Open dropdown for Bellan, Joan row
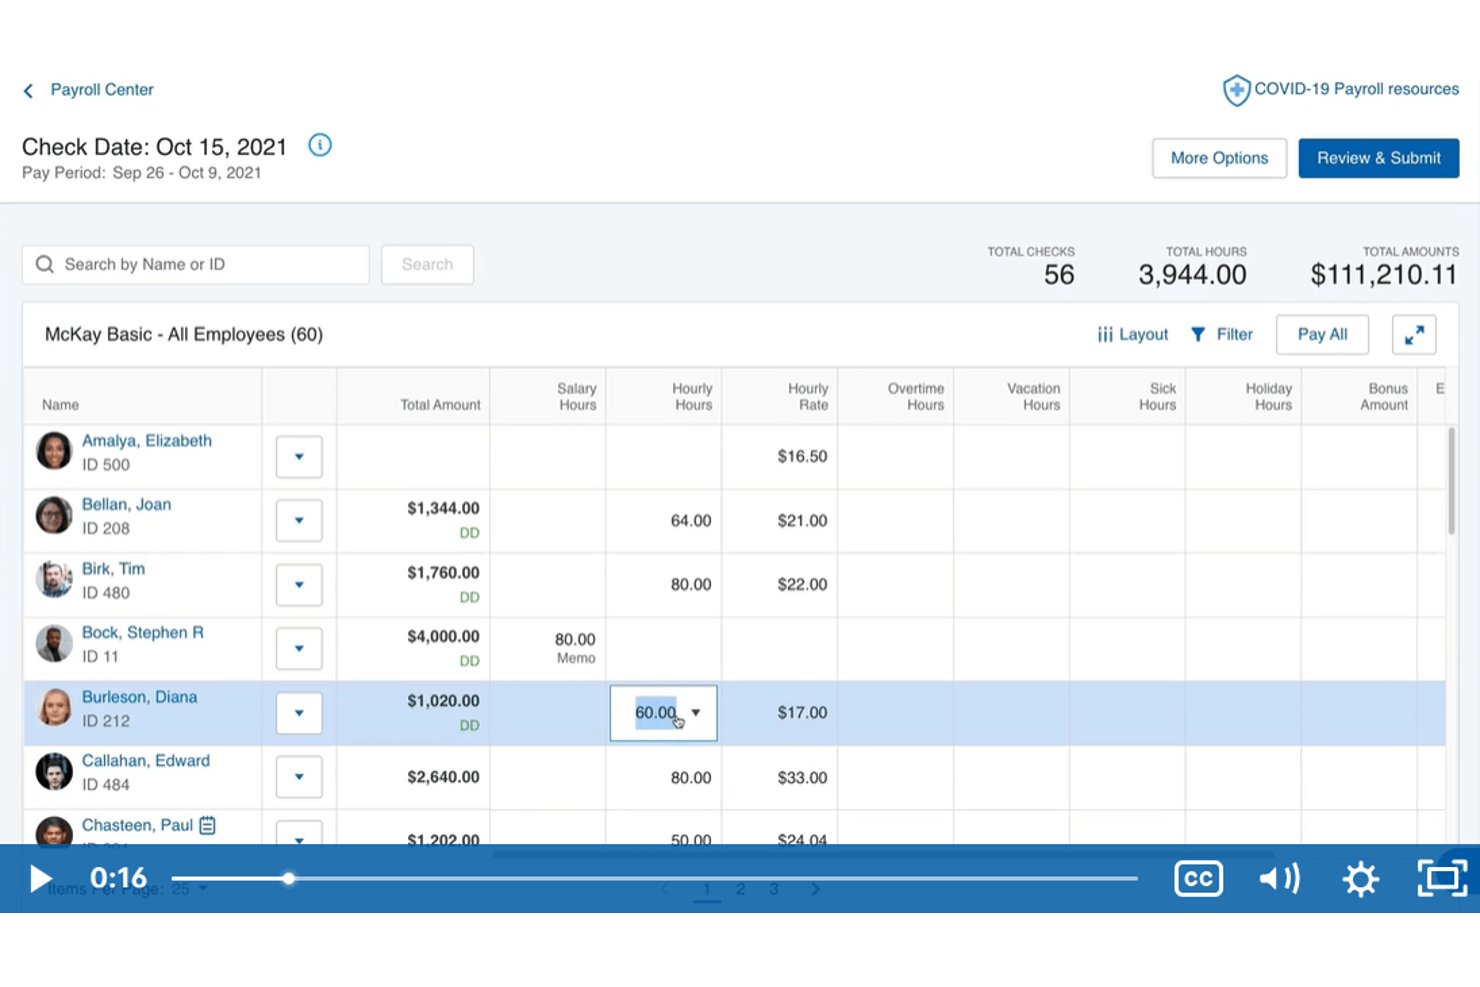This screenshot has width=1480, height=987. [x=299, y=521]
